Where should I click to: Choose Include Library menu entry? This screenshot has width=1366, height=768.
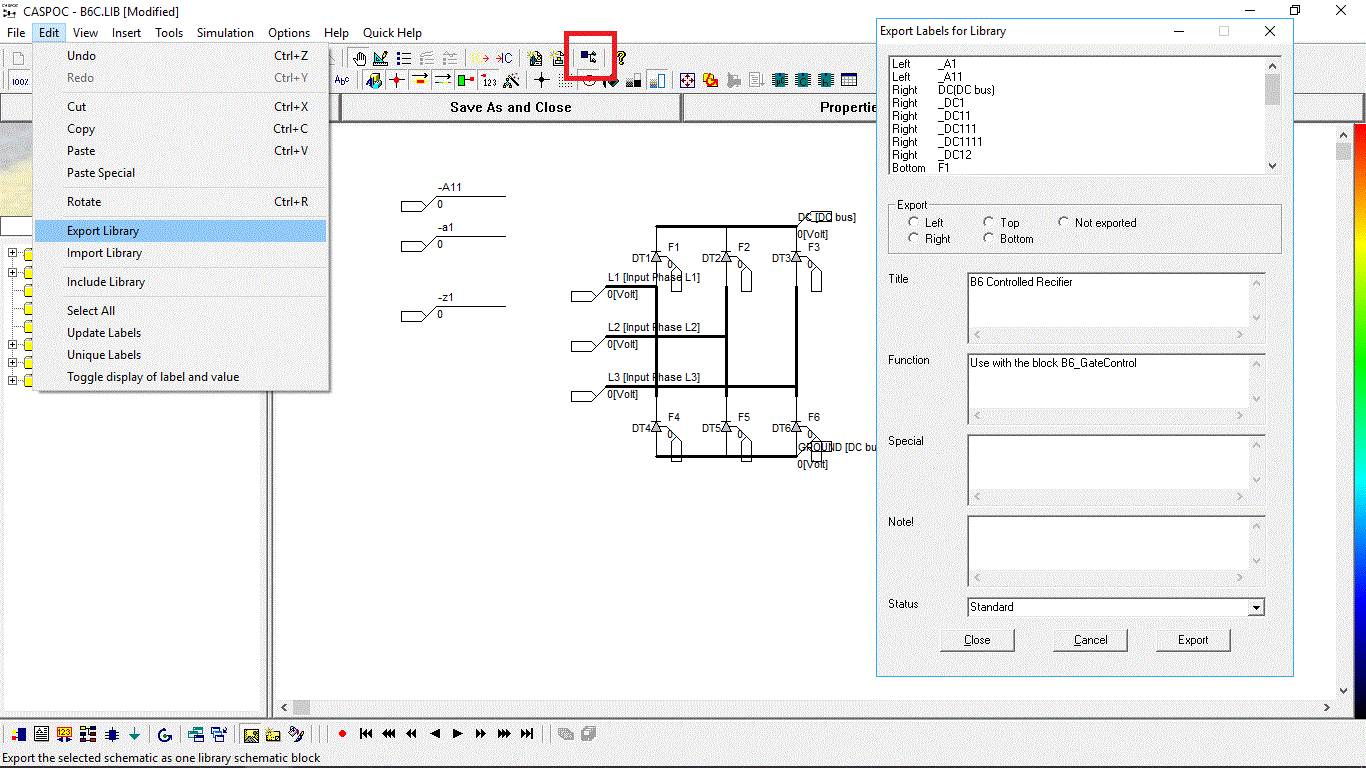181,282
